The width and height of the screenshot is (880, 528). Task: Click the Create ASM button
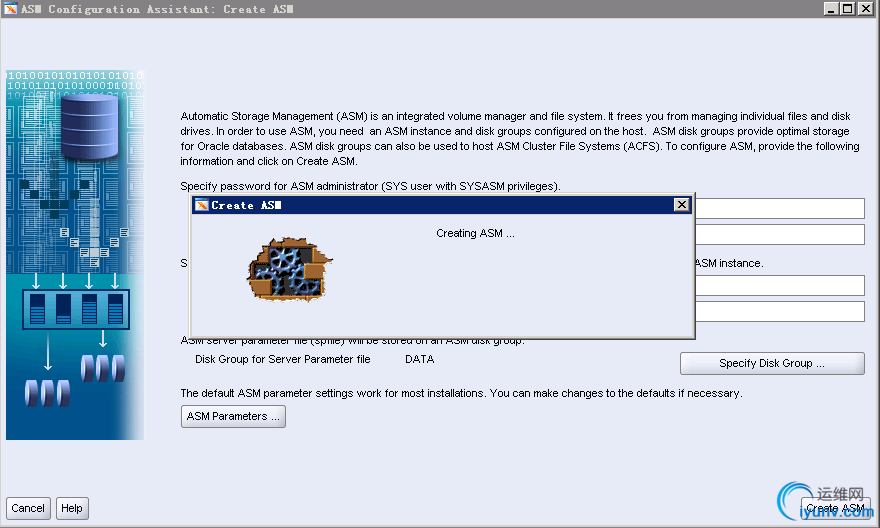pos(836,508)
